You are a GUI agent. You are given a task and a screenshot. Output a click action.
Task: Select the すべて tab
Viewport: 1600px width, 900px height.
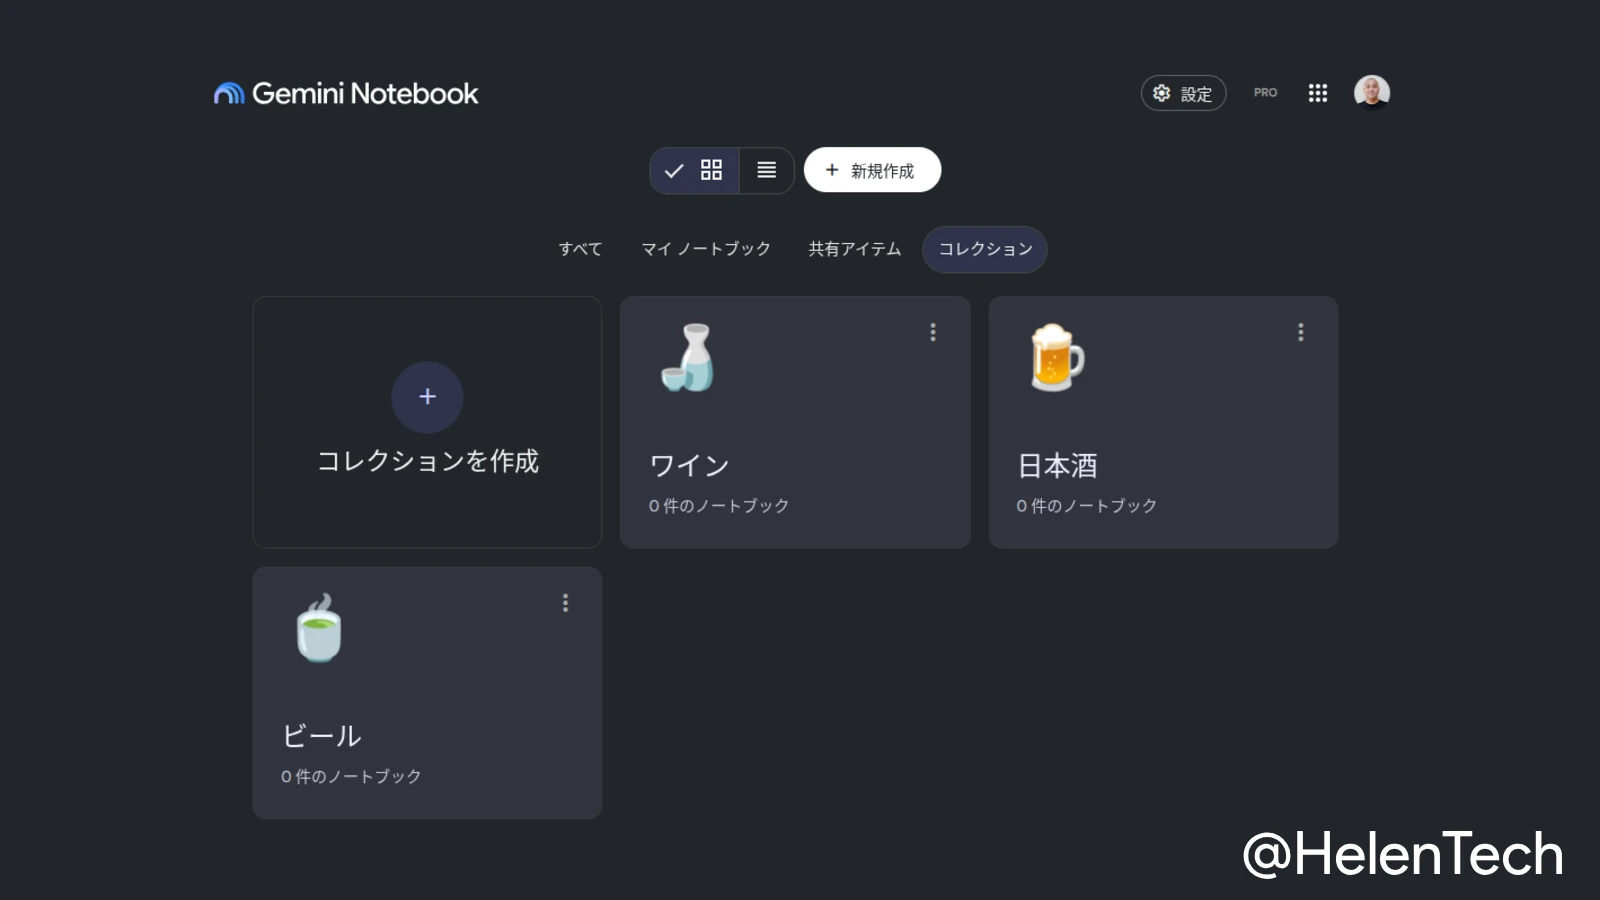(x=580, y=249)
